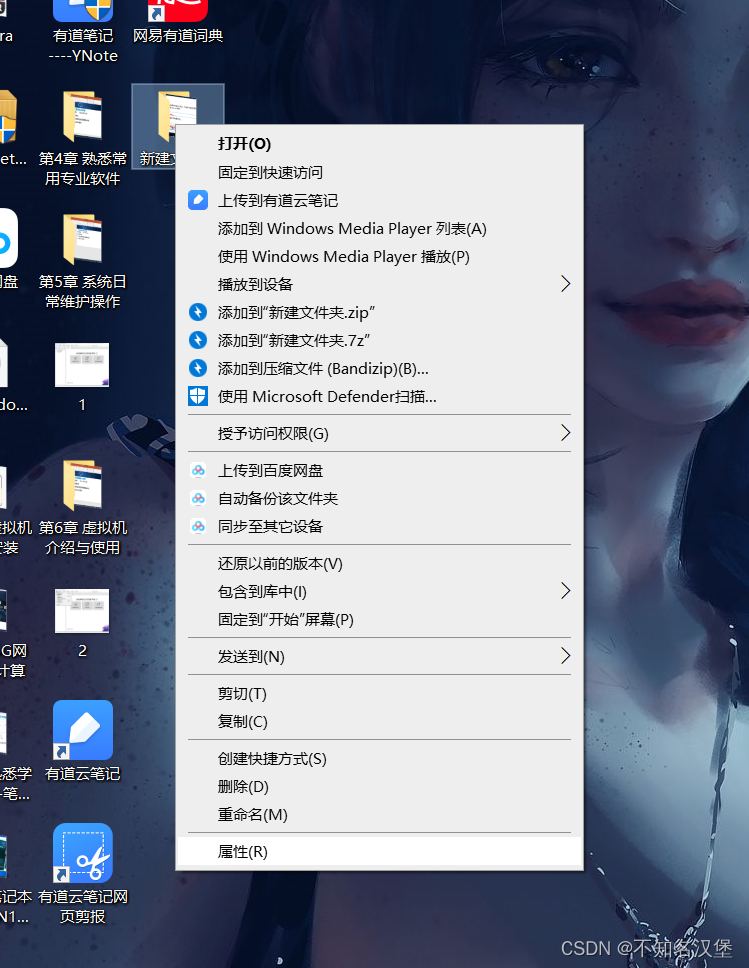Choose 添加到"新建文件夹.7z" menu entry
This screenshot has width=749, height=968.
pos(379,340)
